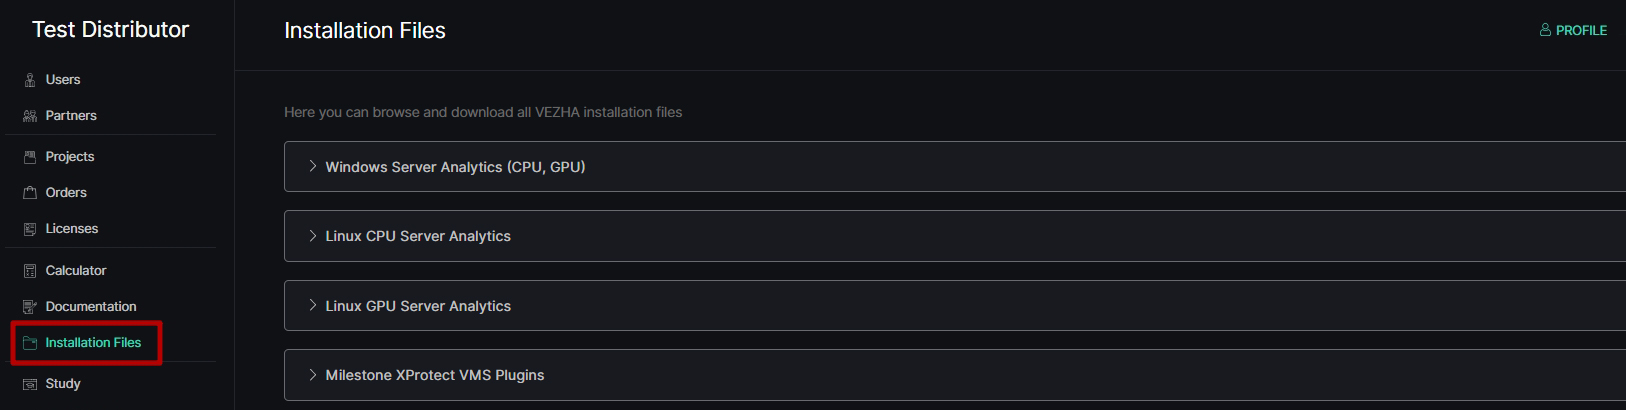The width and height of the screenshot is (1626, 410).
Task: Open the PROFILE link
Action: [1573, 30]
